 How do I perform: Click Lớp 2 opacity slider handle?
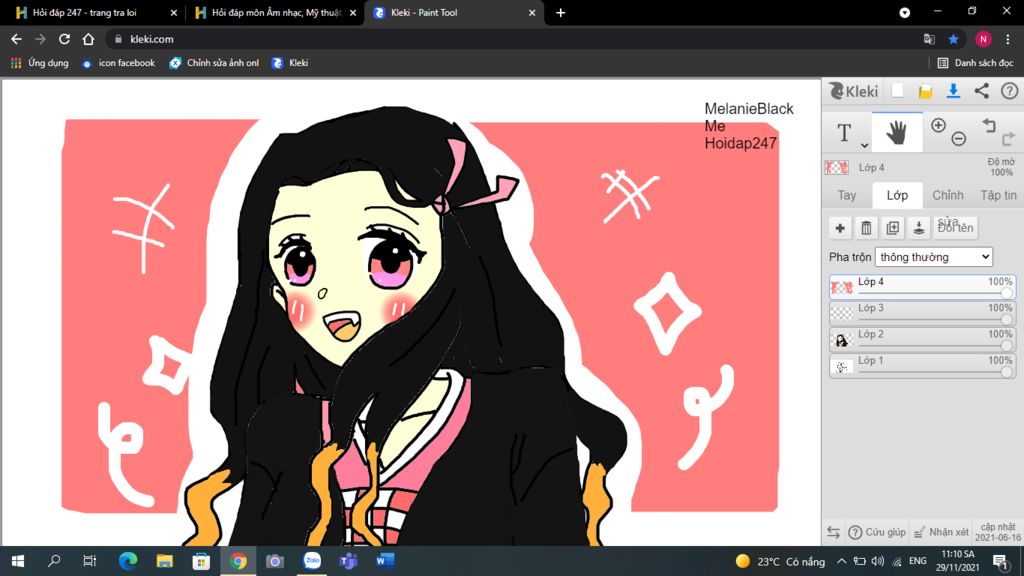pyautogui.click(x=1006, y=345)
